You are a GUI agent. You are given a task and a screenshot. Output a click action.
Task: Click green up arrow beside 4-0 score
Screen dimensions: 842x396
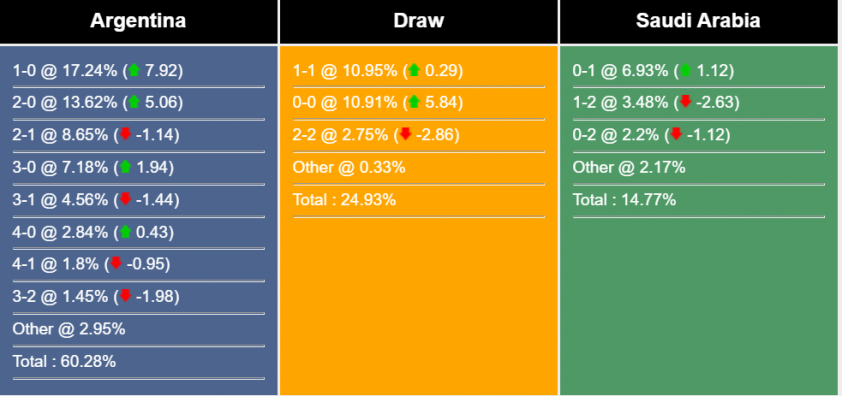125,232
